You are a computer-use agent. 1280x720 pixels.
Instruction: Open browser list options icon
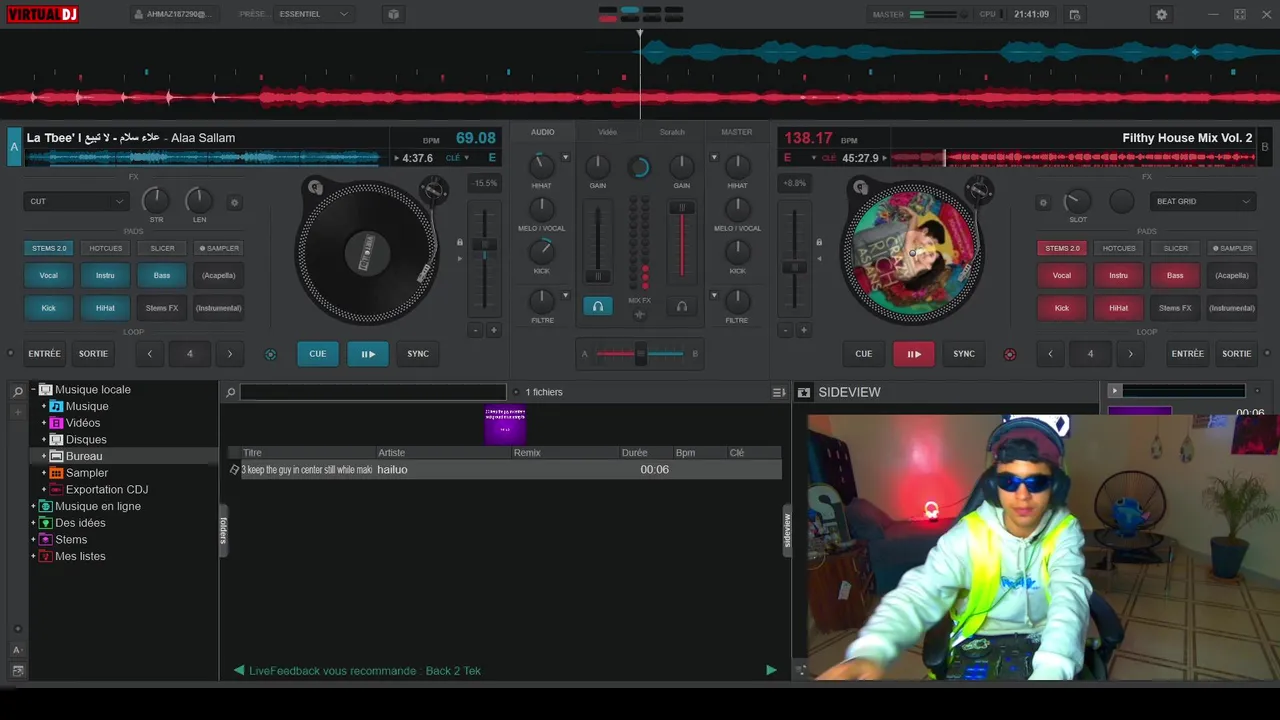[x=778, y=392]
